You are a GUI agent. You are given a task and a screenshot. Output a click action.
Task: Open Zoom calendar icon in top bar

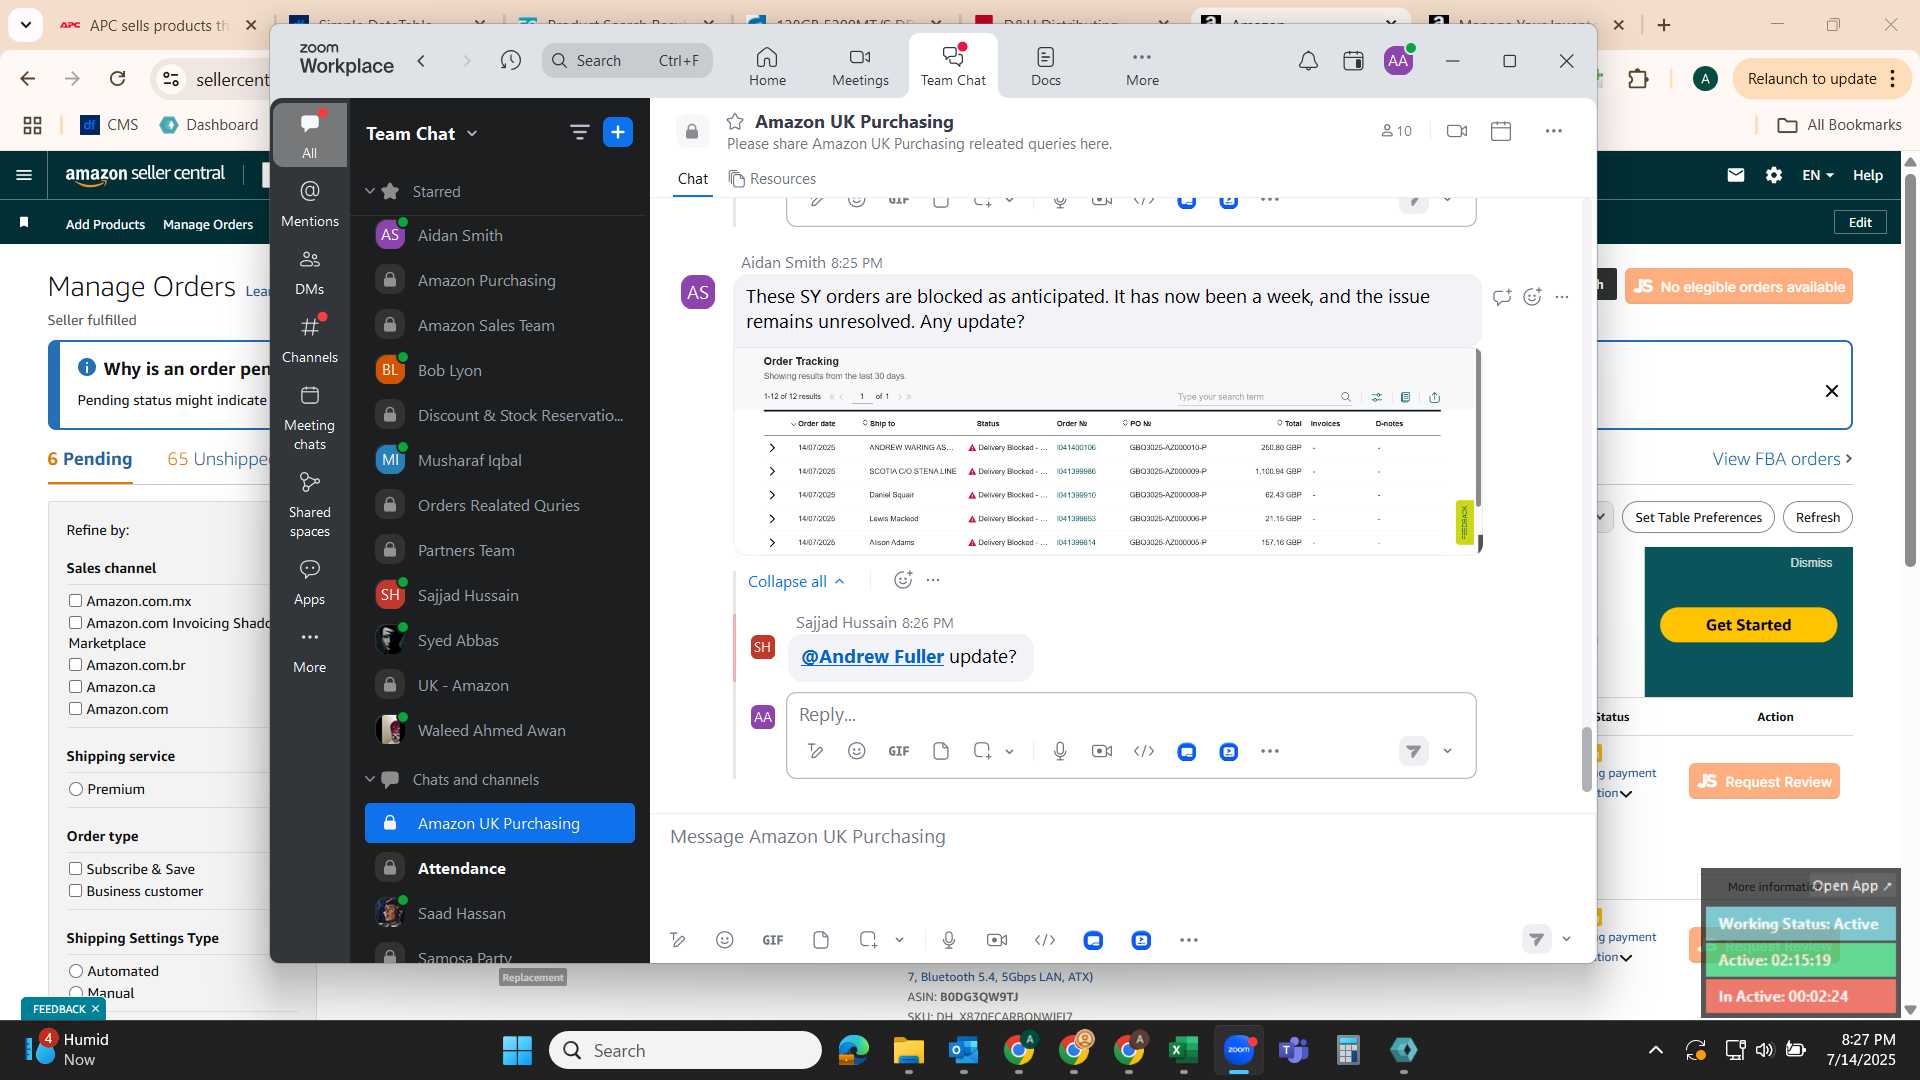pyautogui.click(x=1353, y=61)
